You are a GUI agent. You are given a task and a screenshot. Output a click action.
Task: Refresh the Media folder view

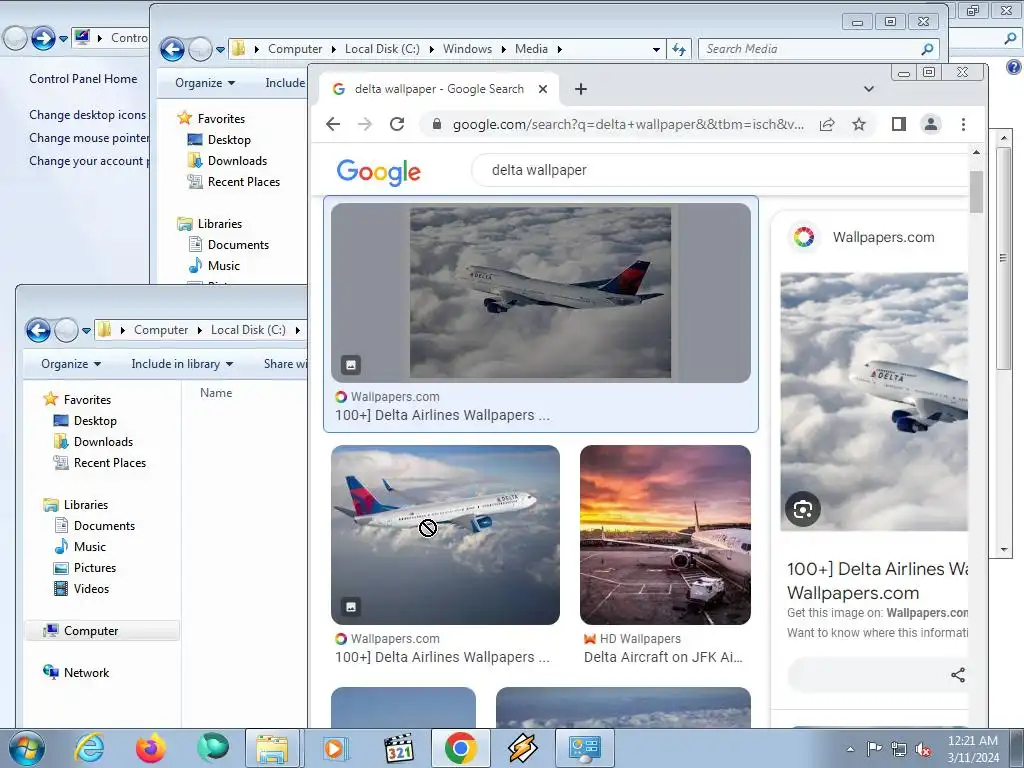click(679, 49)
